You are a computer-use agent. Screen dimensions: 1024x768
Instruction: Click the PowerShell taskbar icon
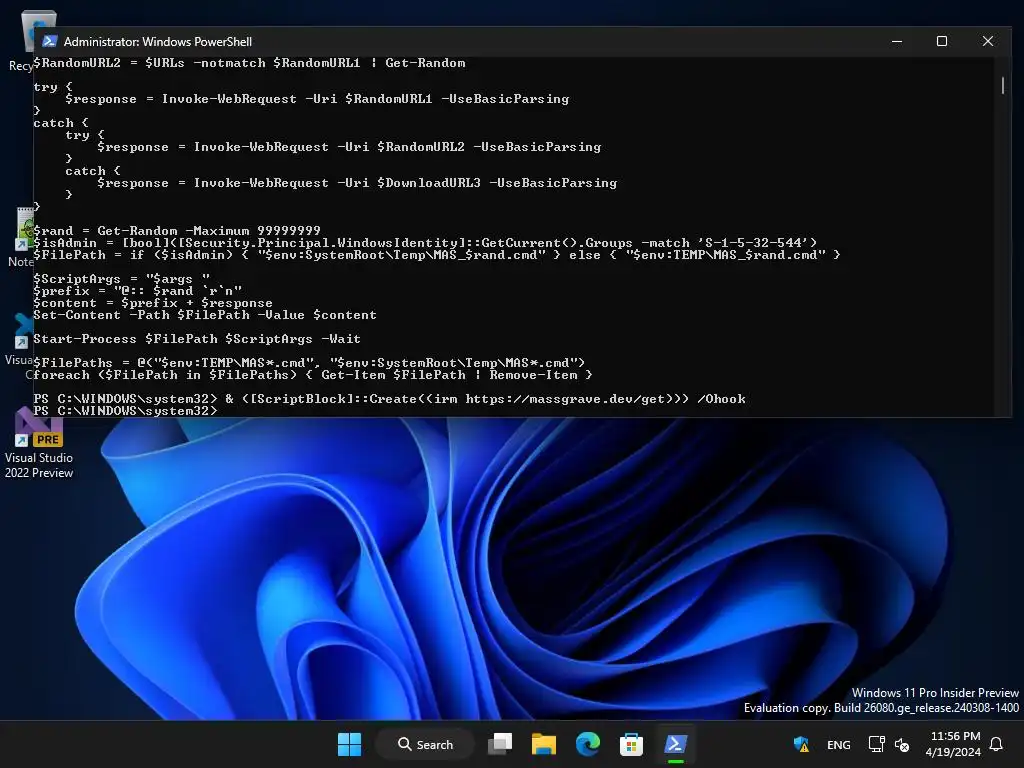coord(675,744)
